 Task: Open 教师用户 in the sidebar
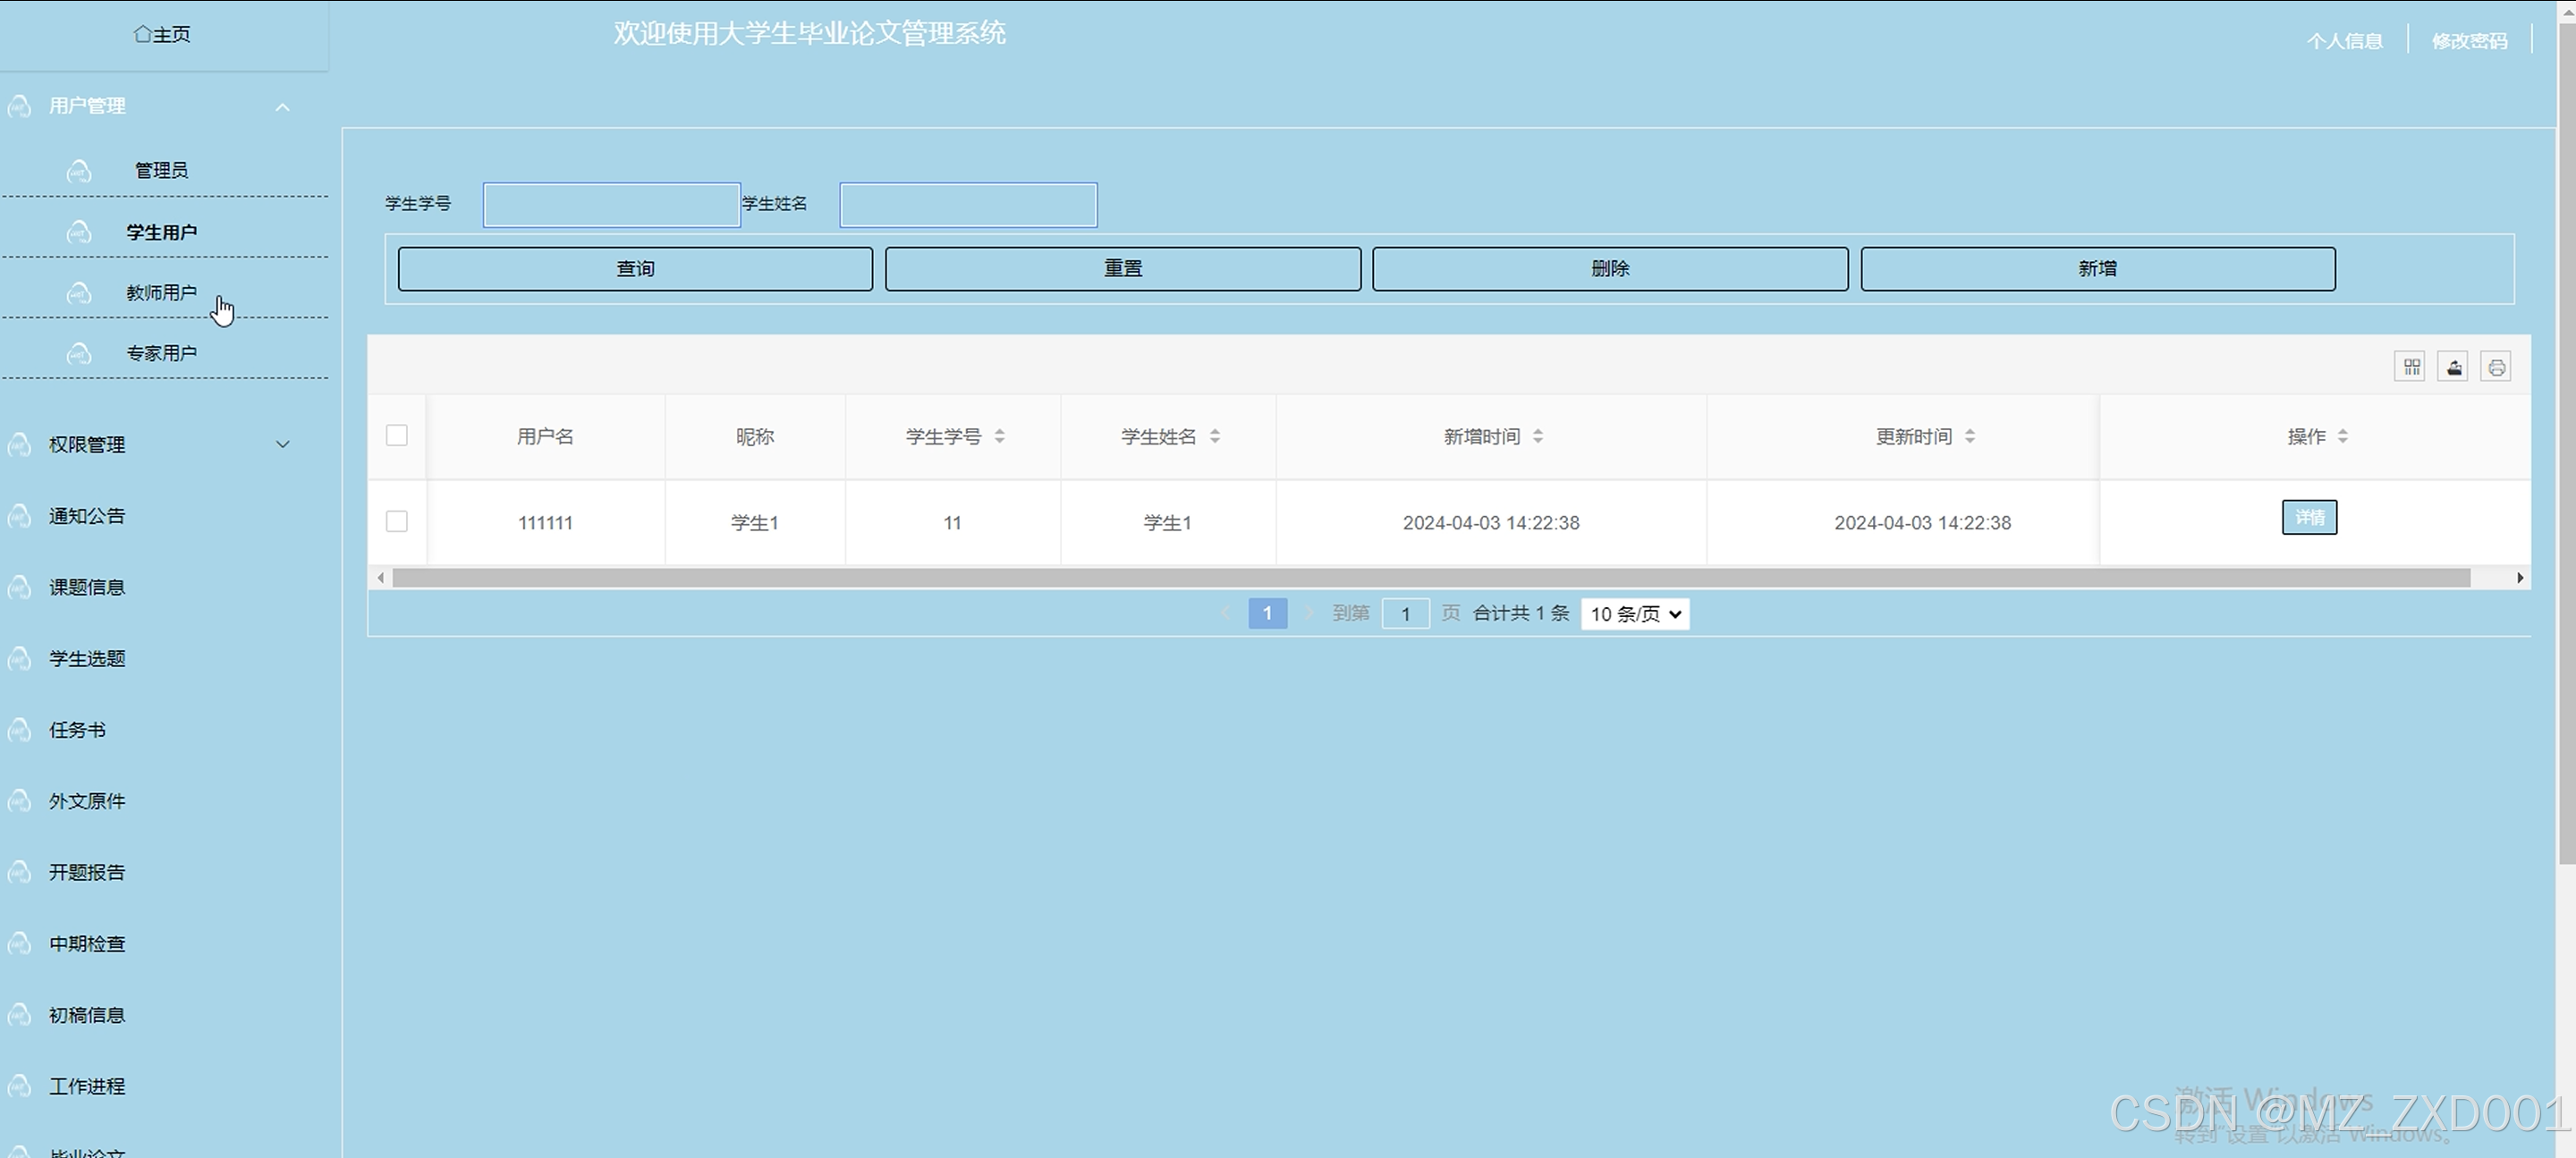tap(161, 293)
